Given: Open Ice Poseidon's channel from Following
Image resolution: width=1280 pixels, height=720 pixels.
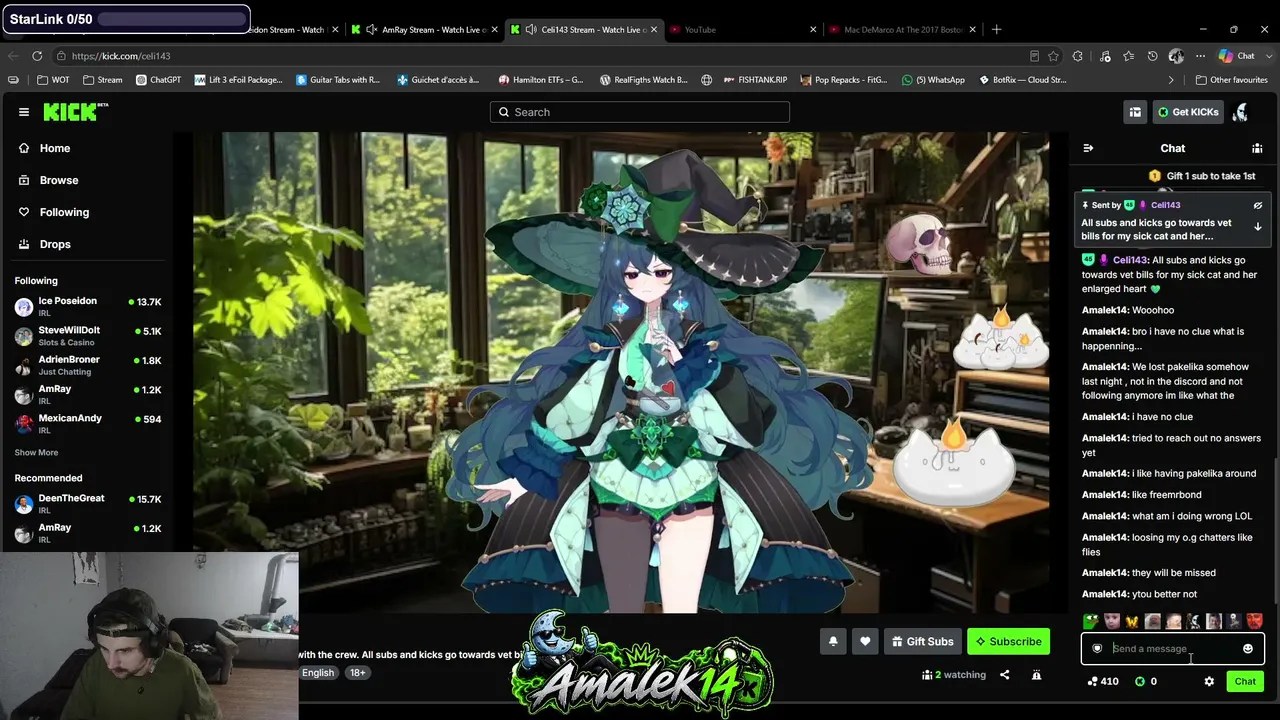Looking at the screenshot, I should pos(88,306).
